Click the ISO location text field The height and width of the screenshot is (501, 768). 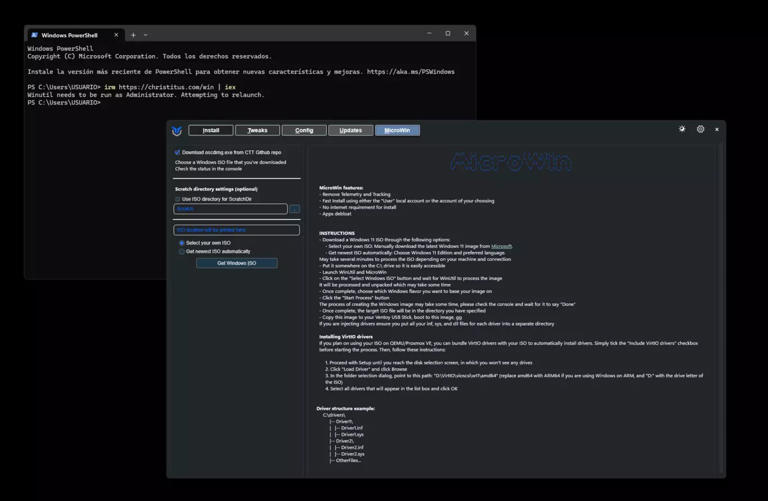point(236,230)
